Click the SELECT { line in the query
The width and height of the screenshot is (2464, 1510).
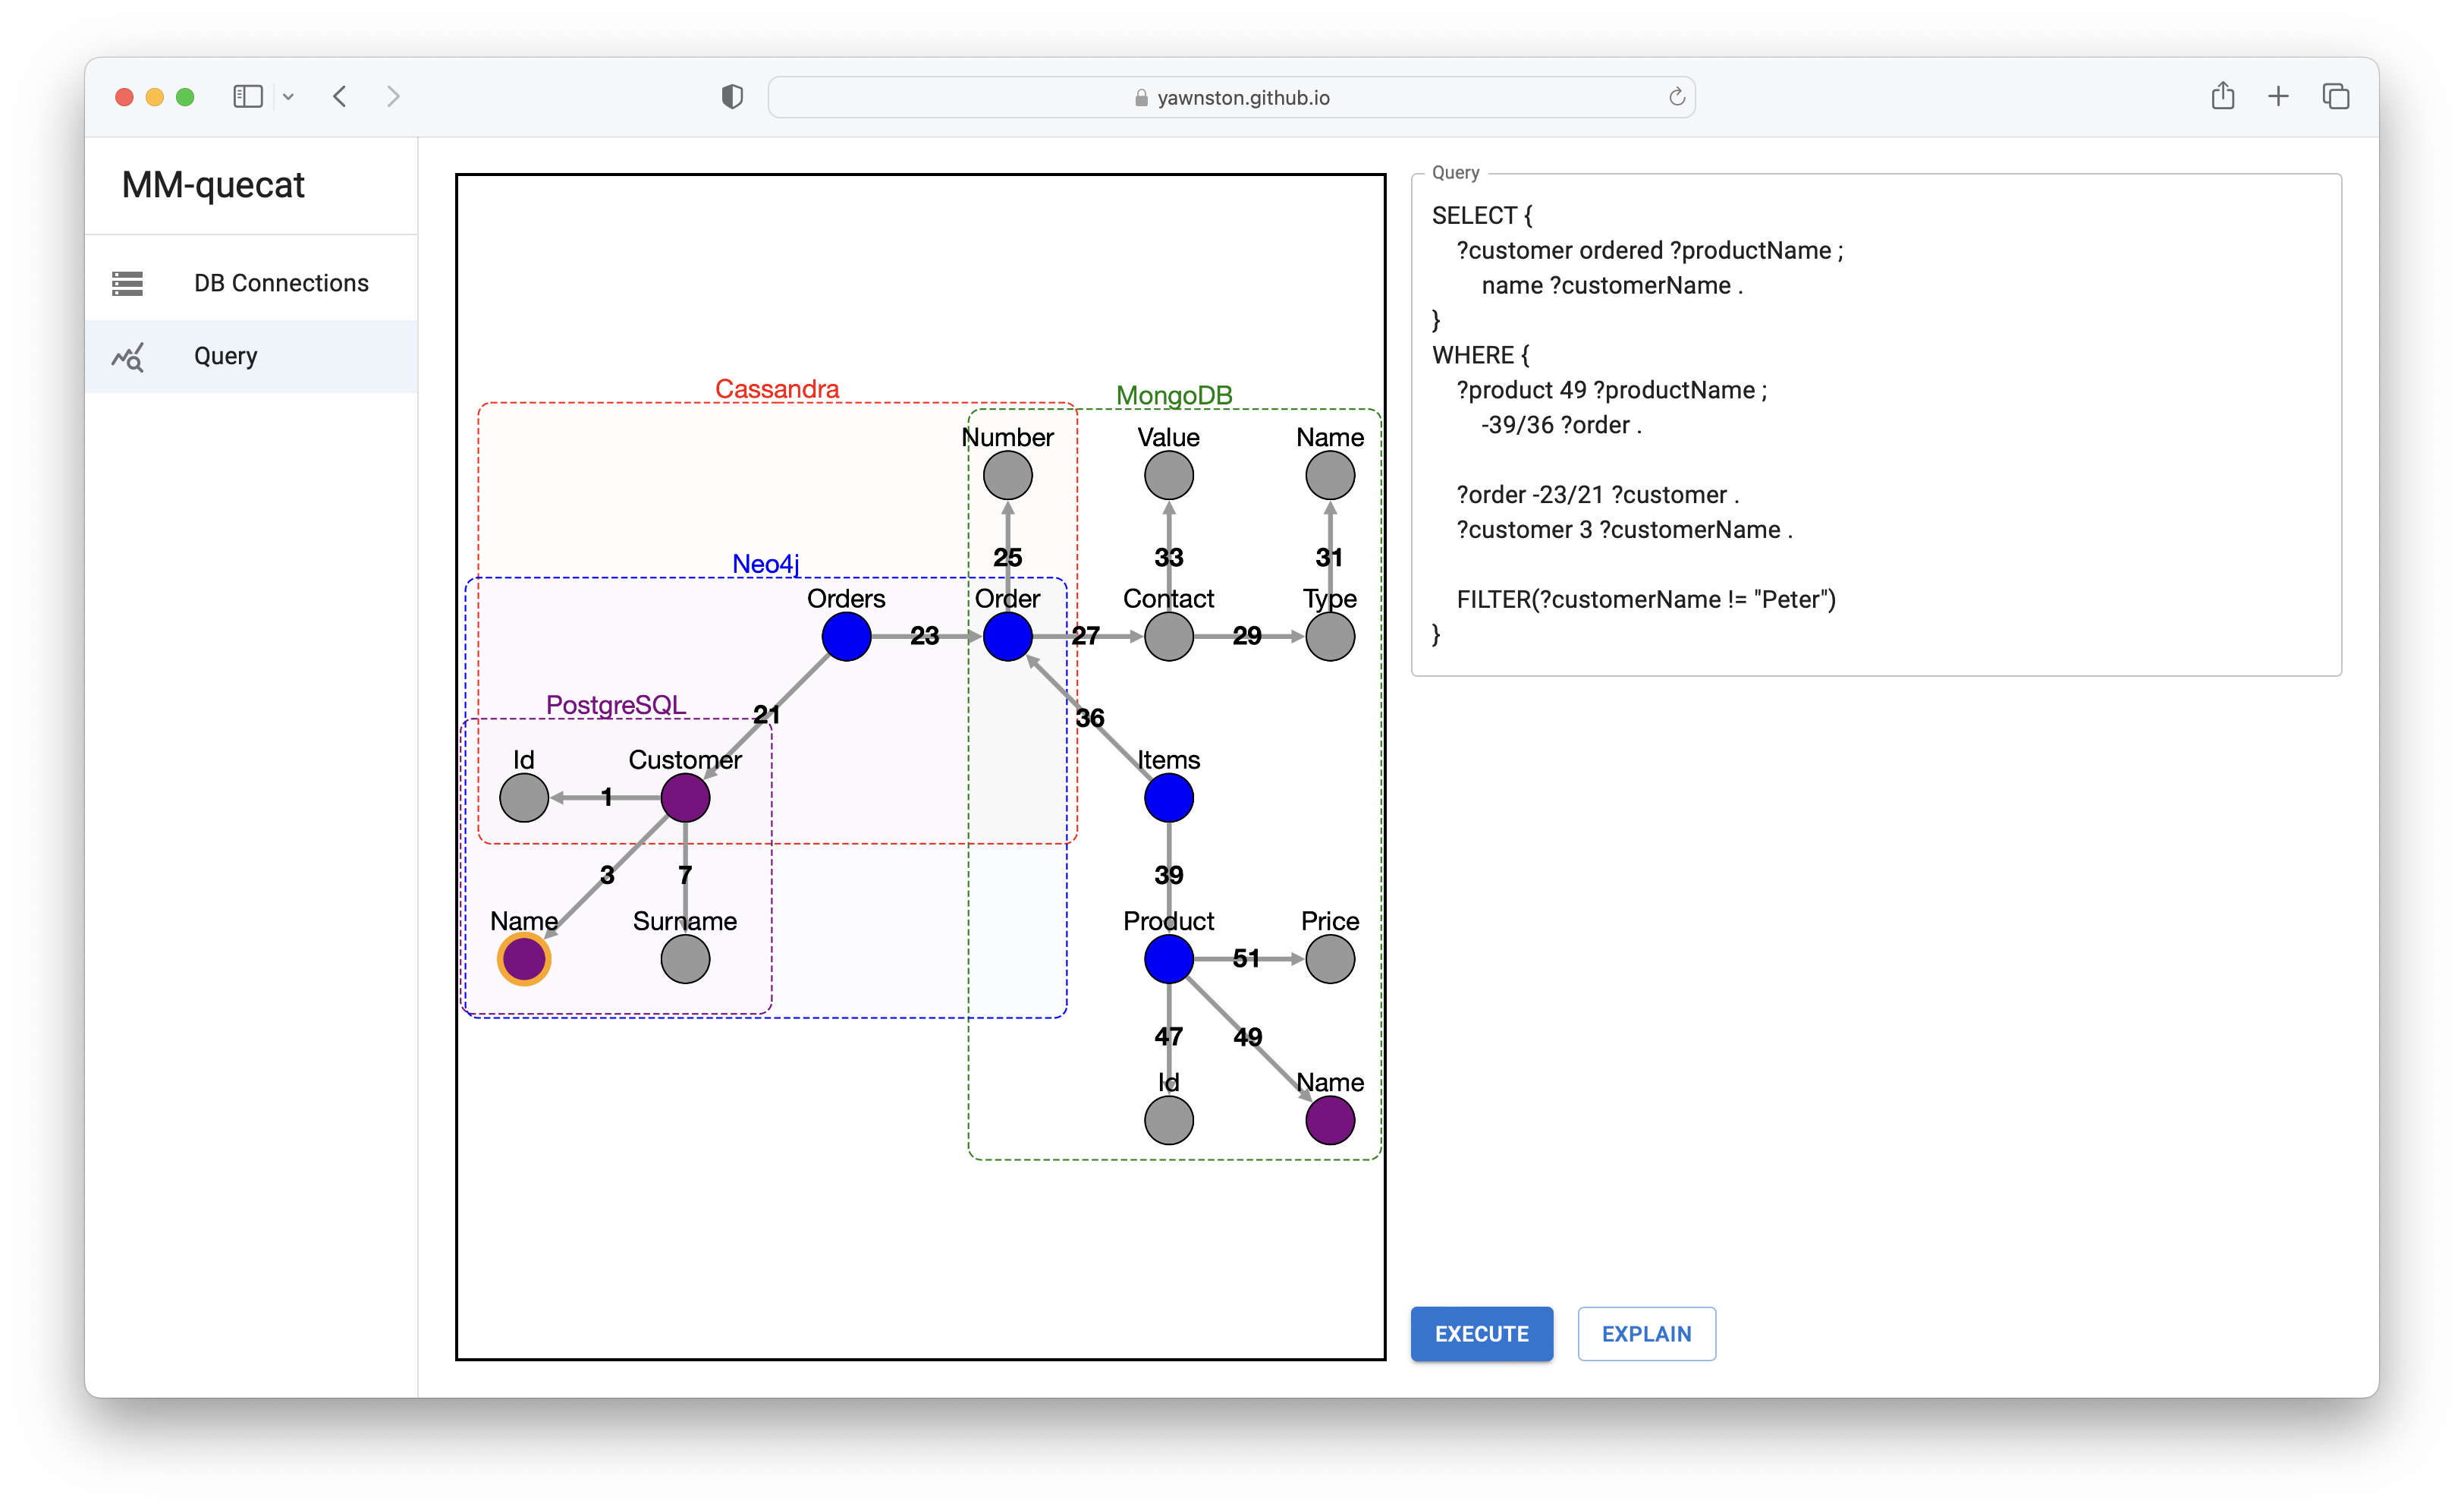1482,215
